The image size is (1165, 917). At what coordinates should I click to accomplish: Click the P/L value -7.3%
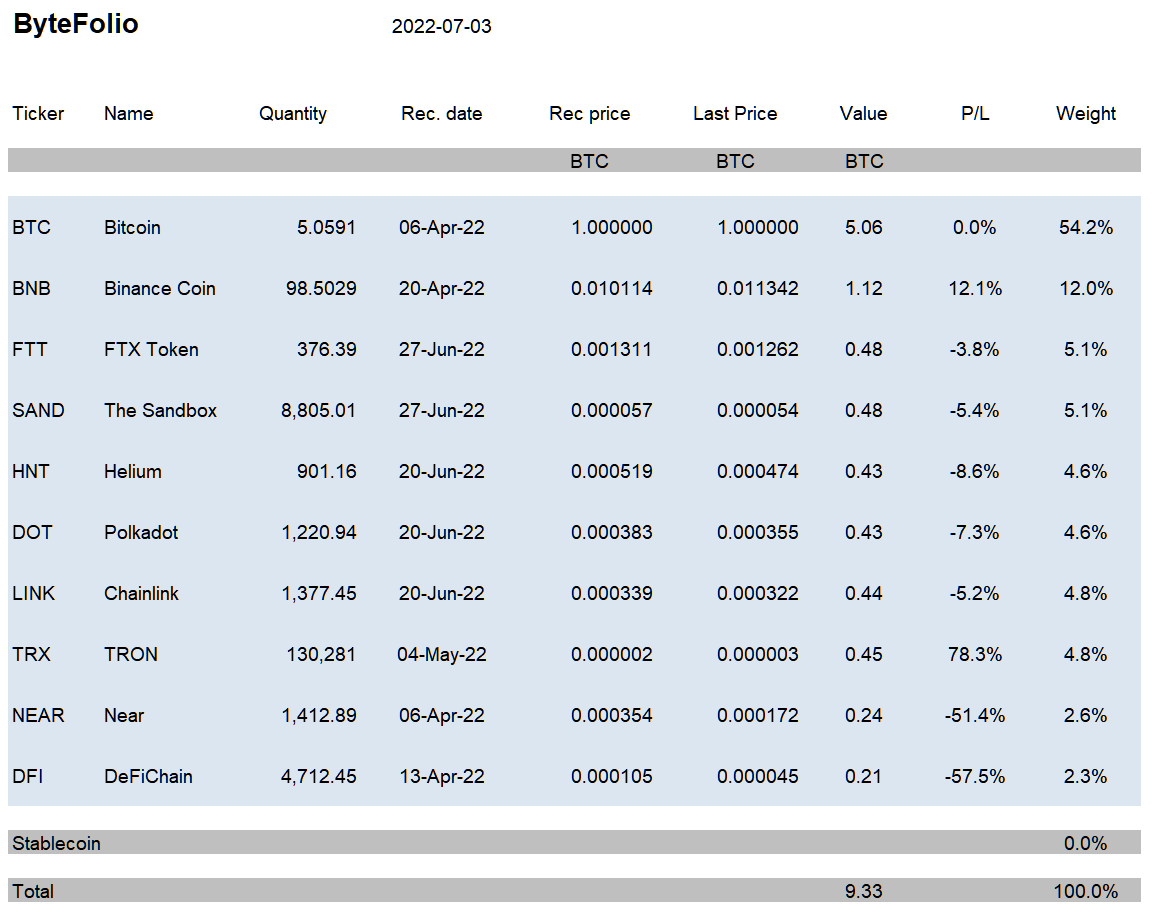click(974, 532)
